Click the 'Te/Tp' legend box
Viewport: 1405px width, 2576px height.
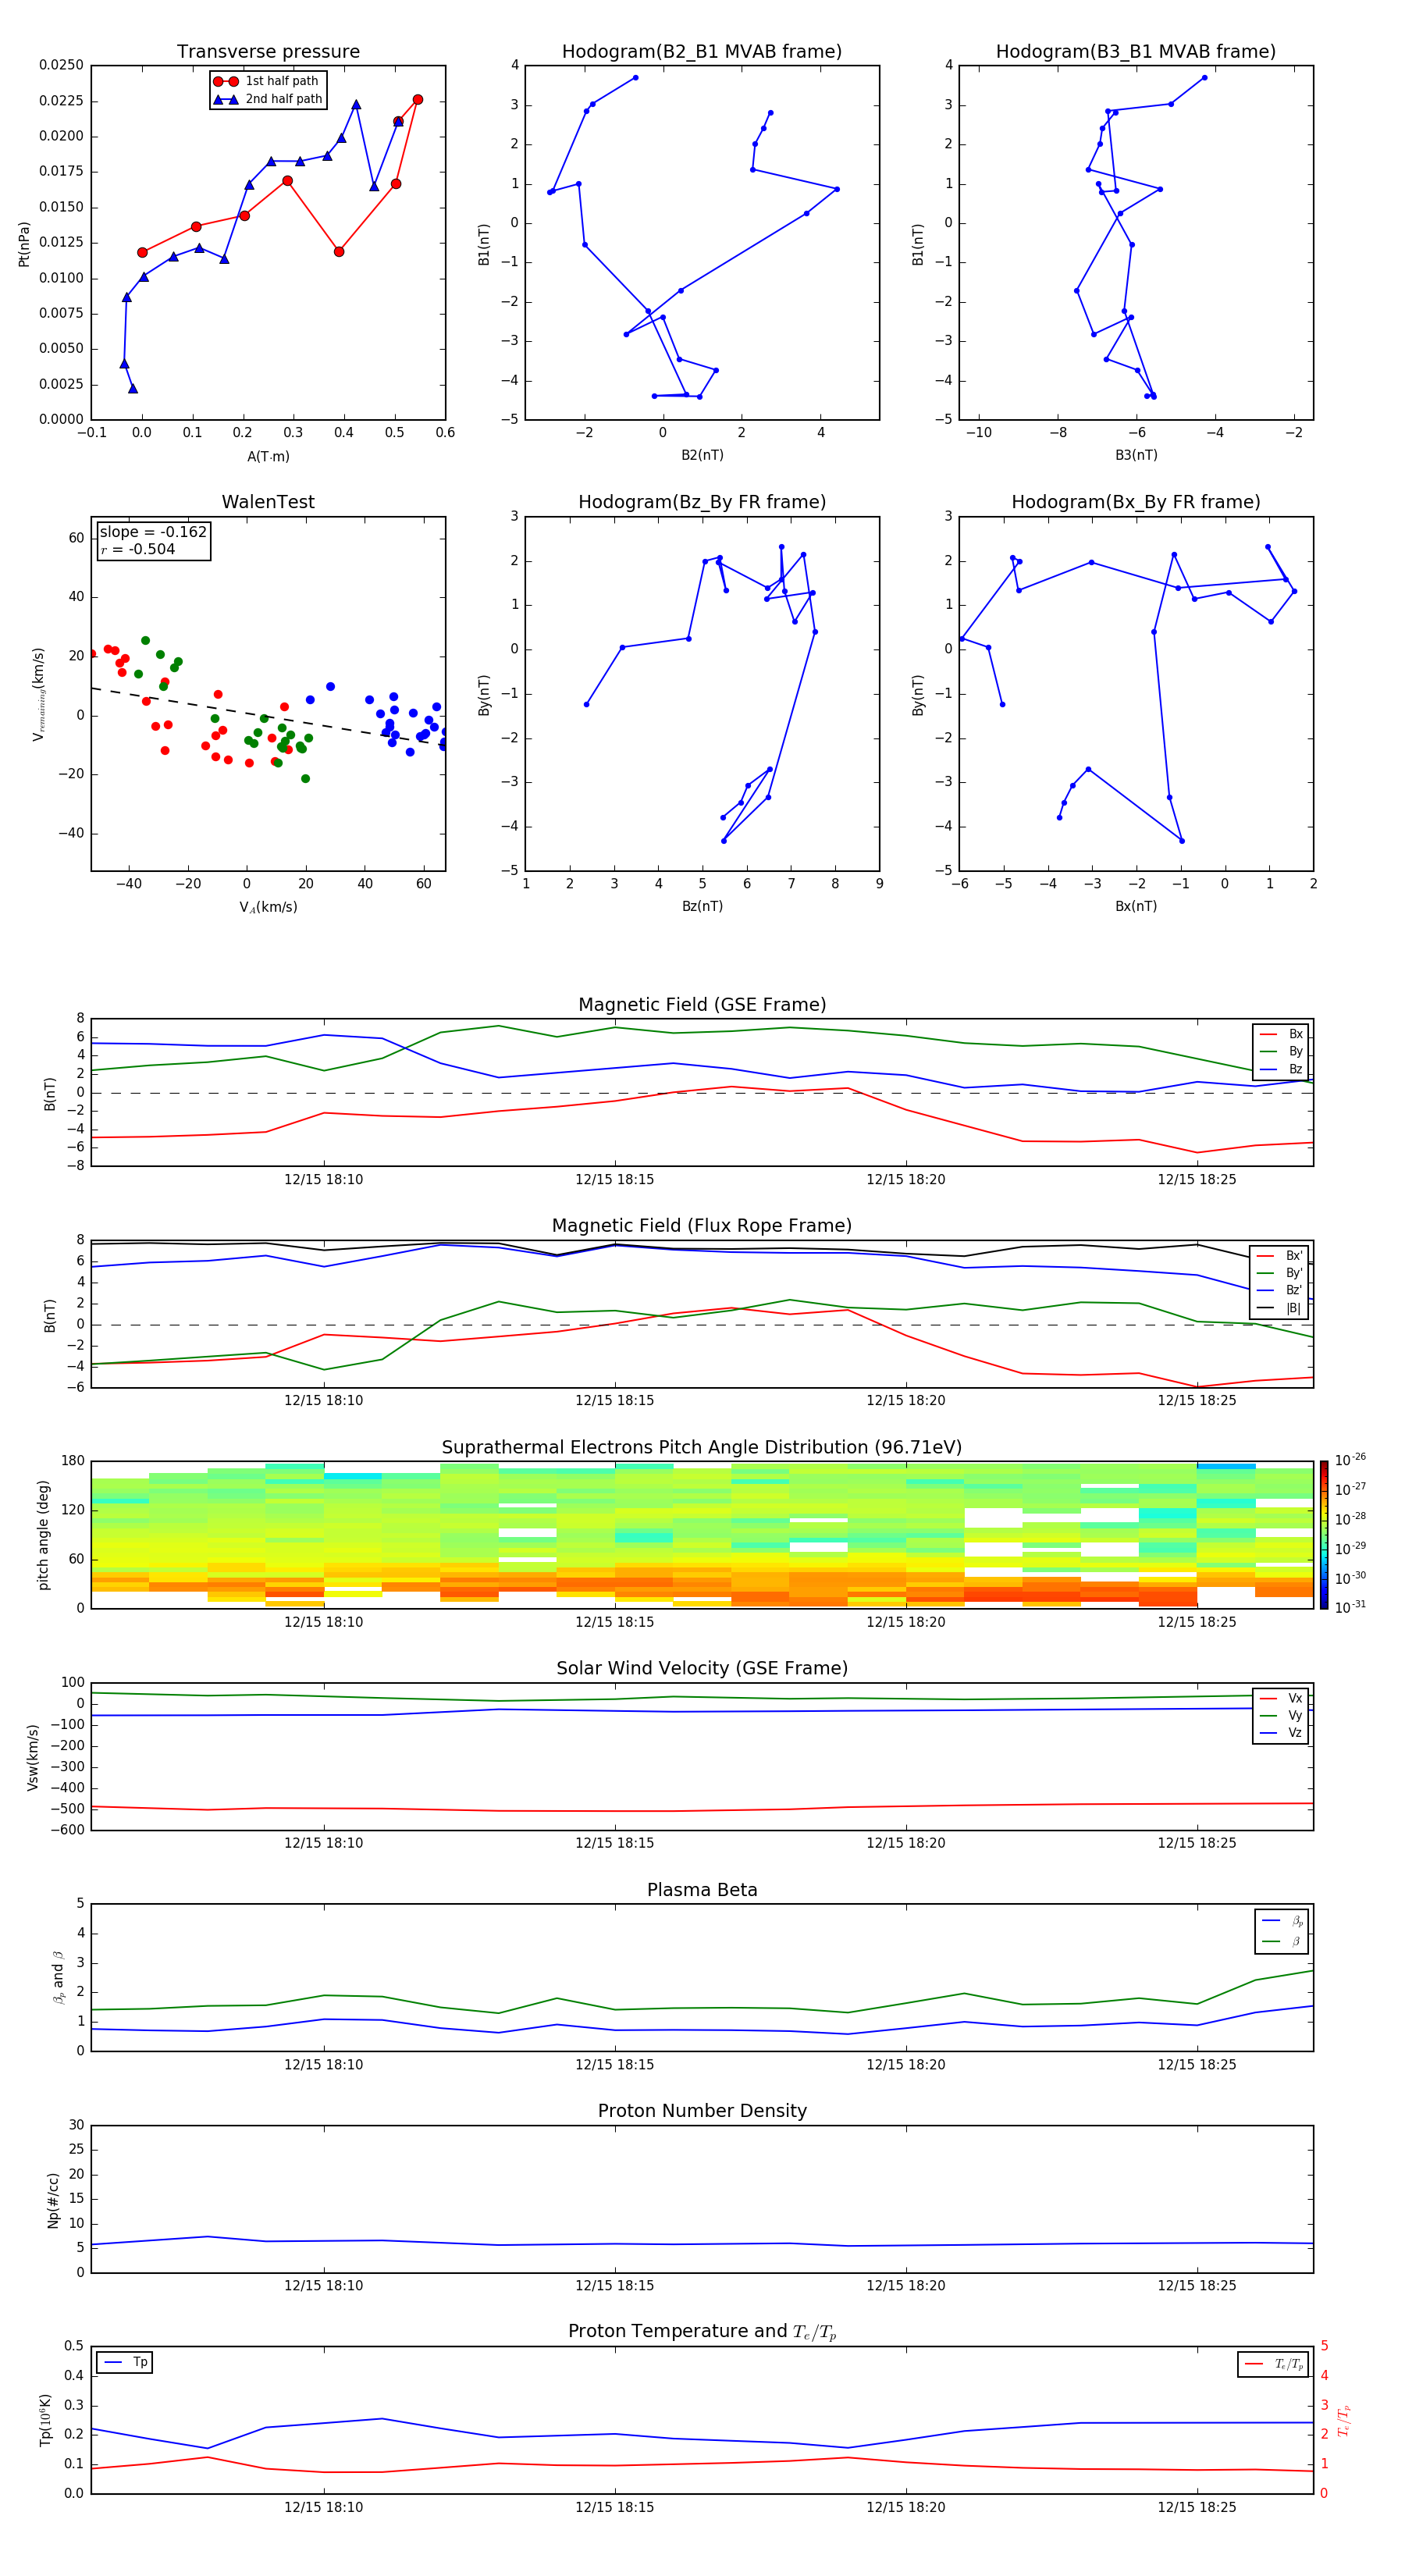click(x=1272, y=2364)
